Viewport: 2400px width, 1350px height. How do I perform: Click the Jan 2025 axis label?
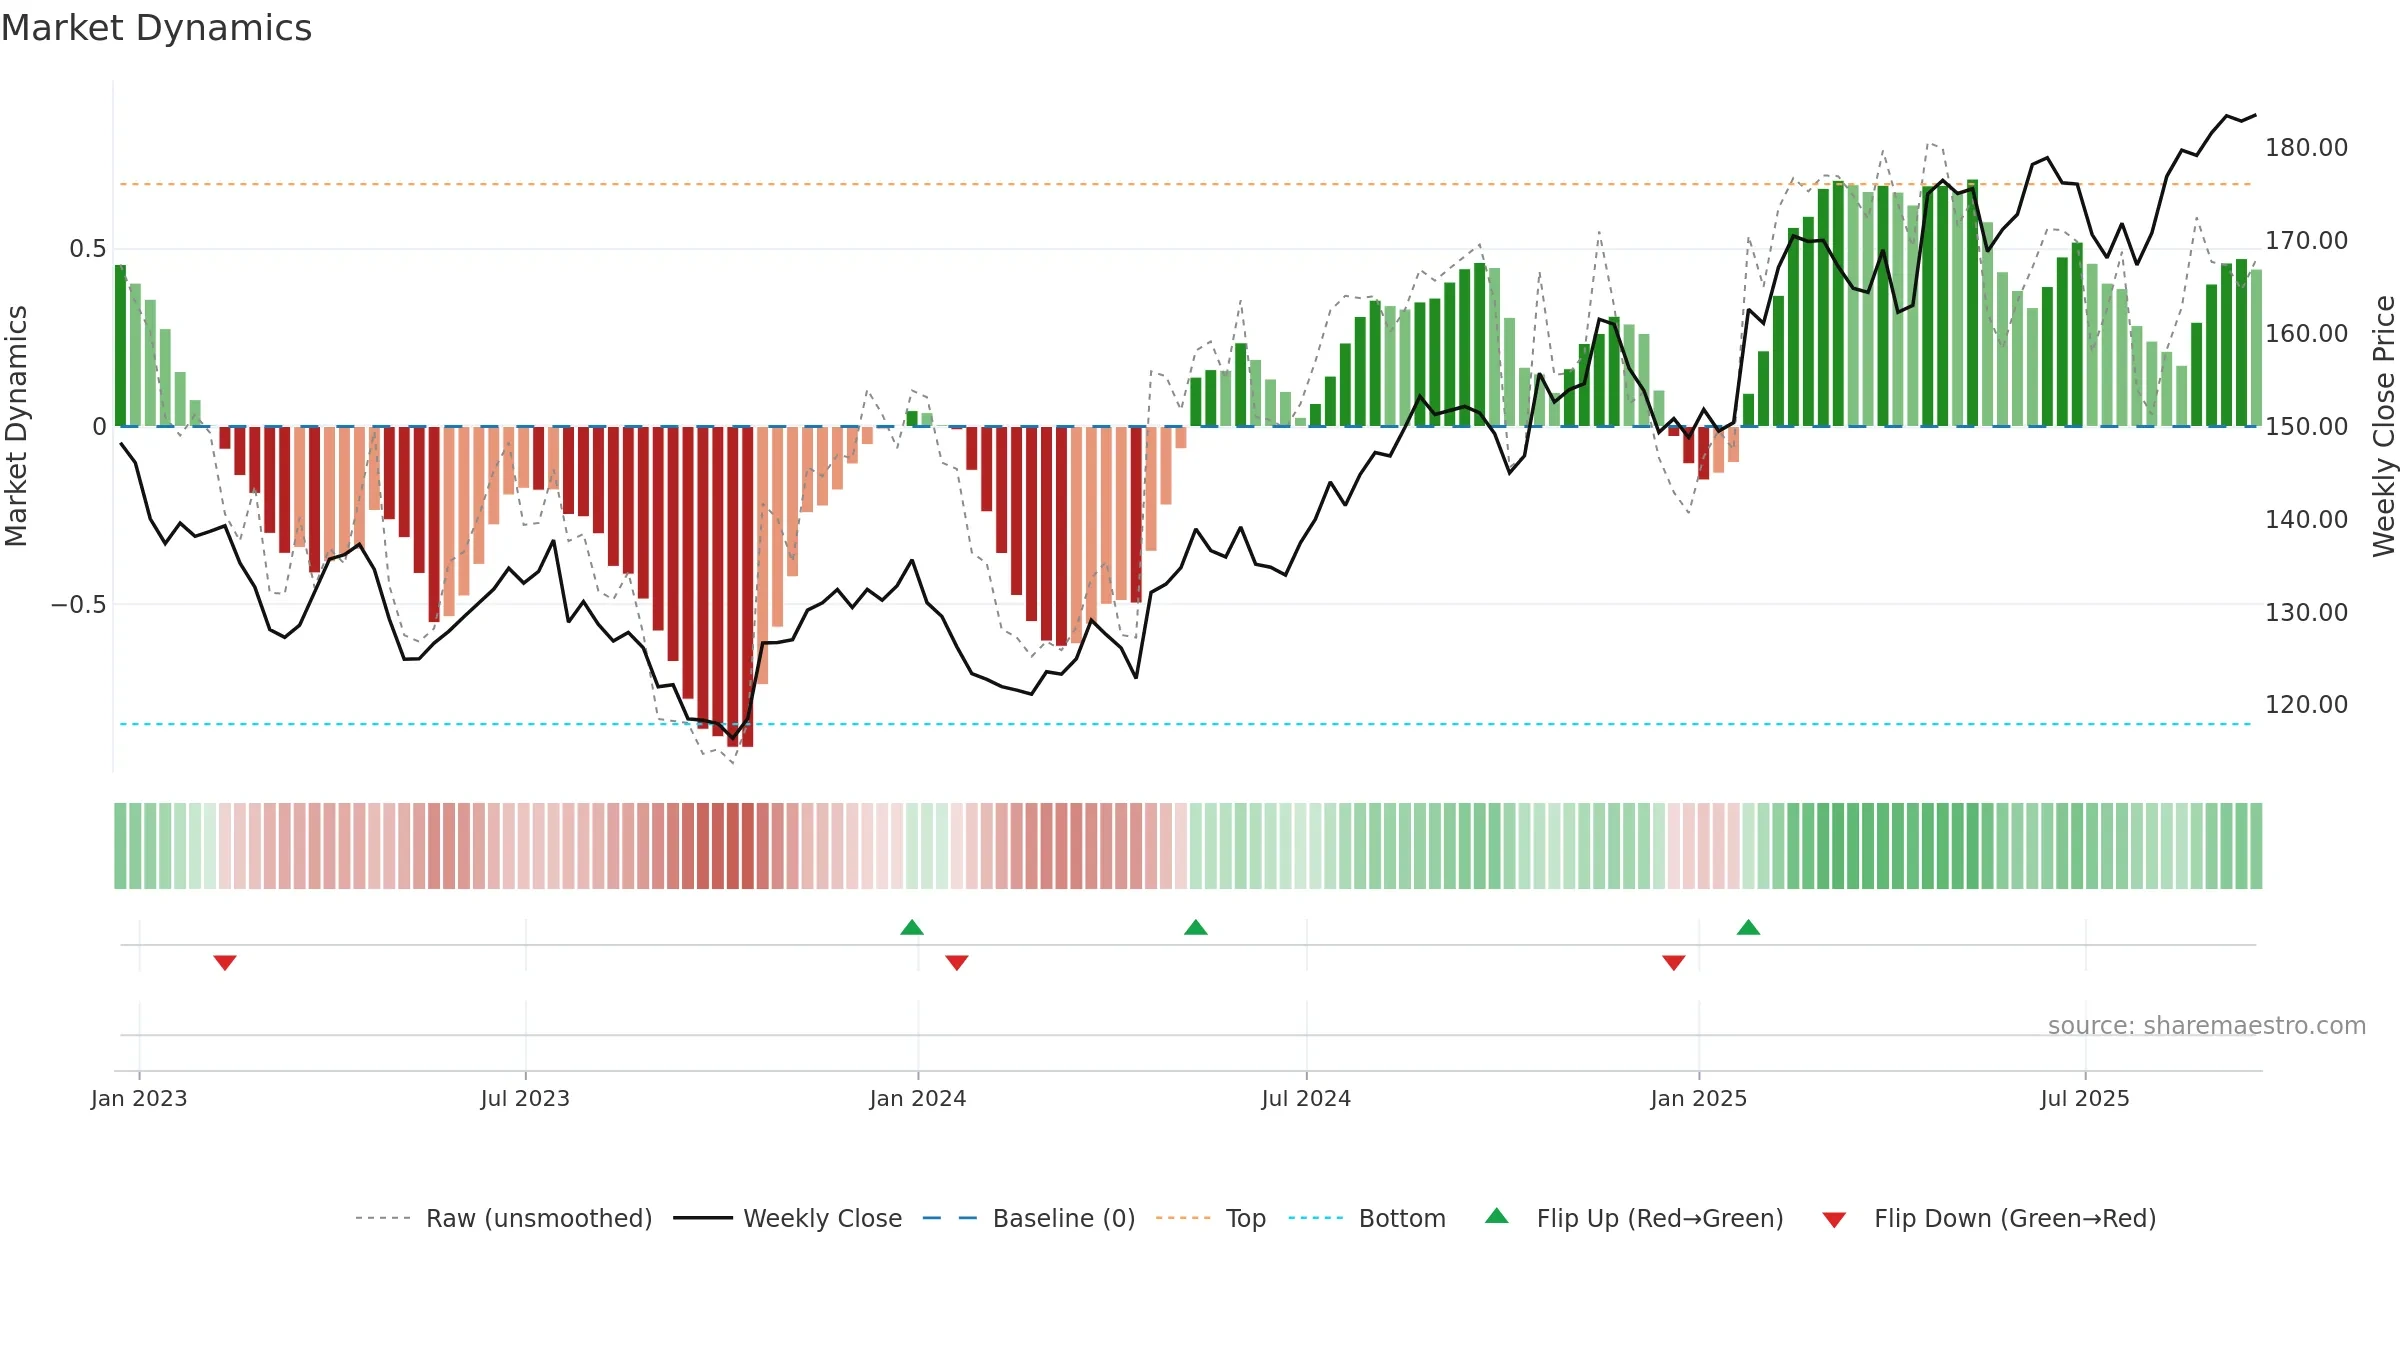[x=1699, y=1098]
